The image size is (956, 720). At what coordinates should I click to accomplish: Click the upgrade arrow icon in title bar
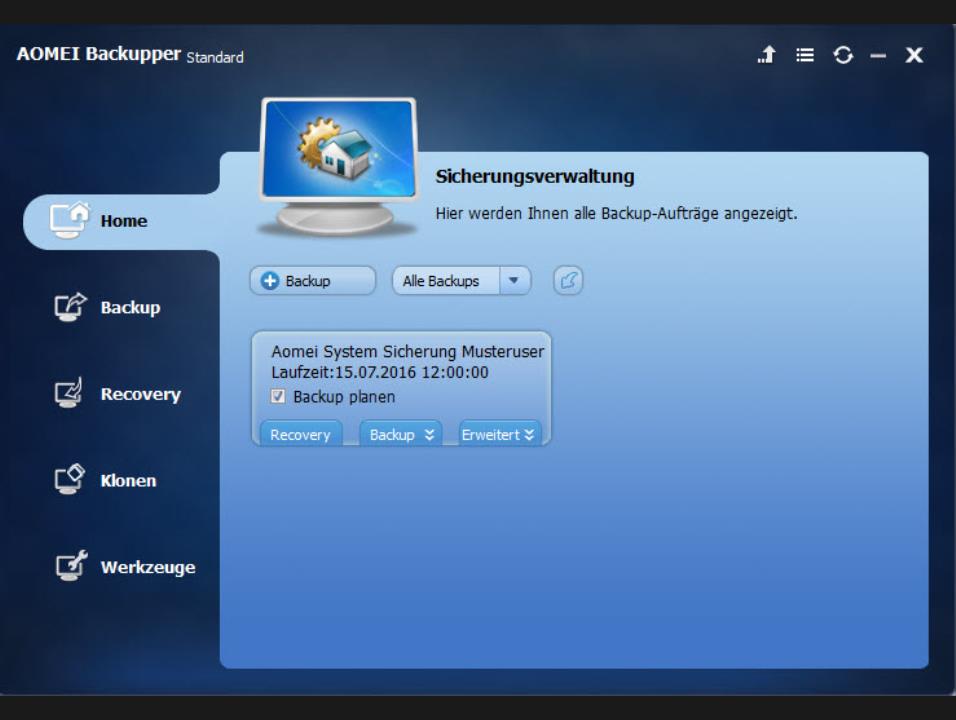click(766, 56)
